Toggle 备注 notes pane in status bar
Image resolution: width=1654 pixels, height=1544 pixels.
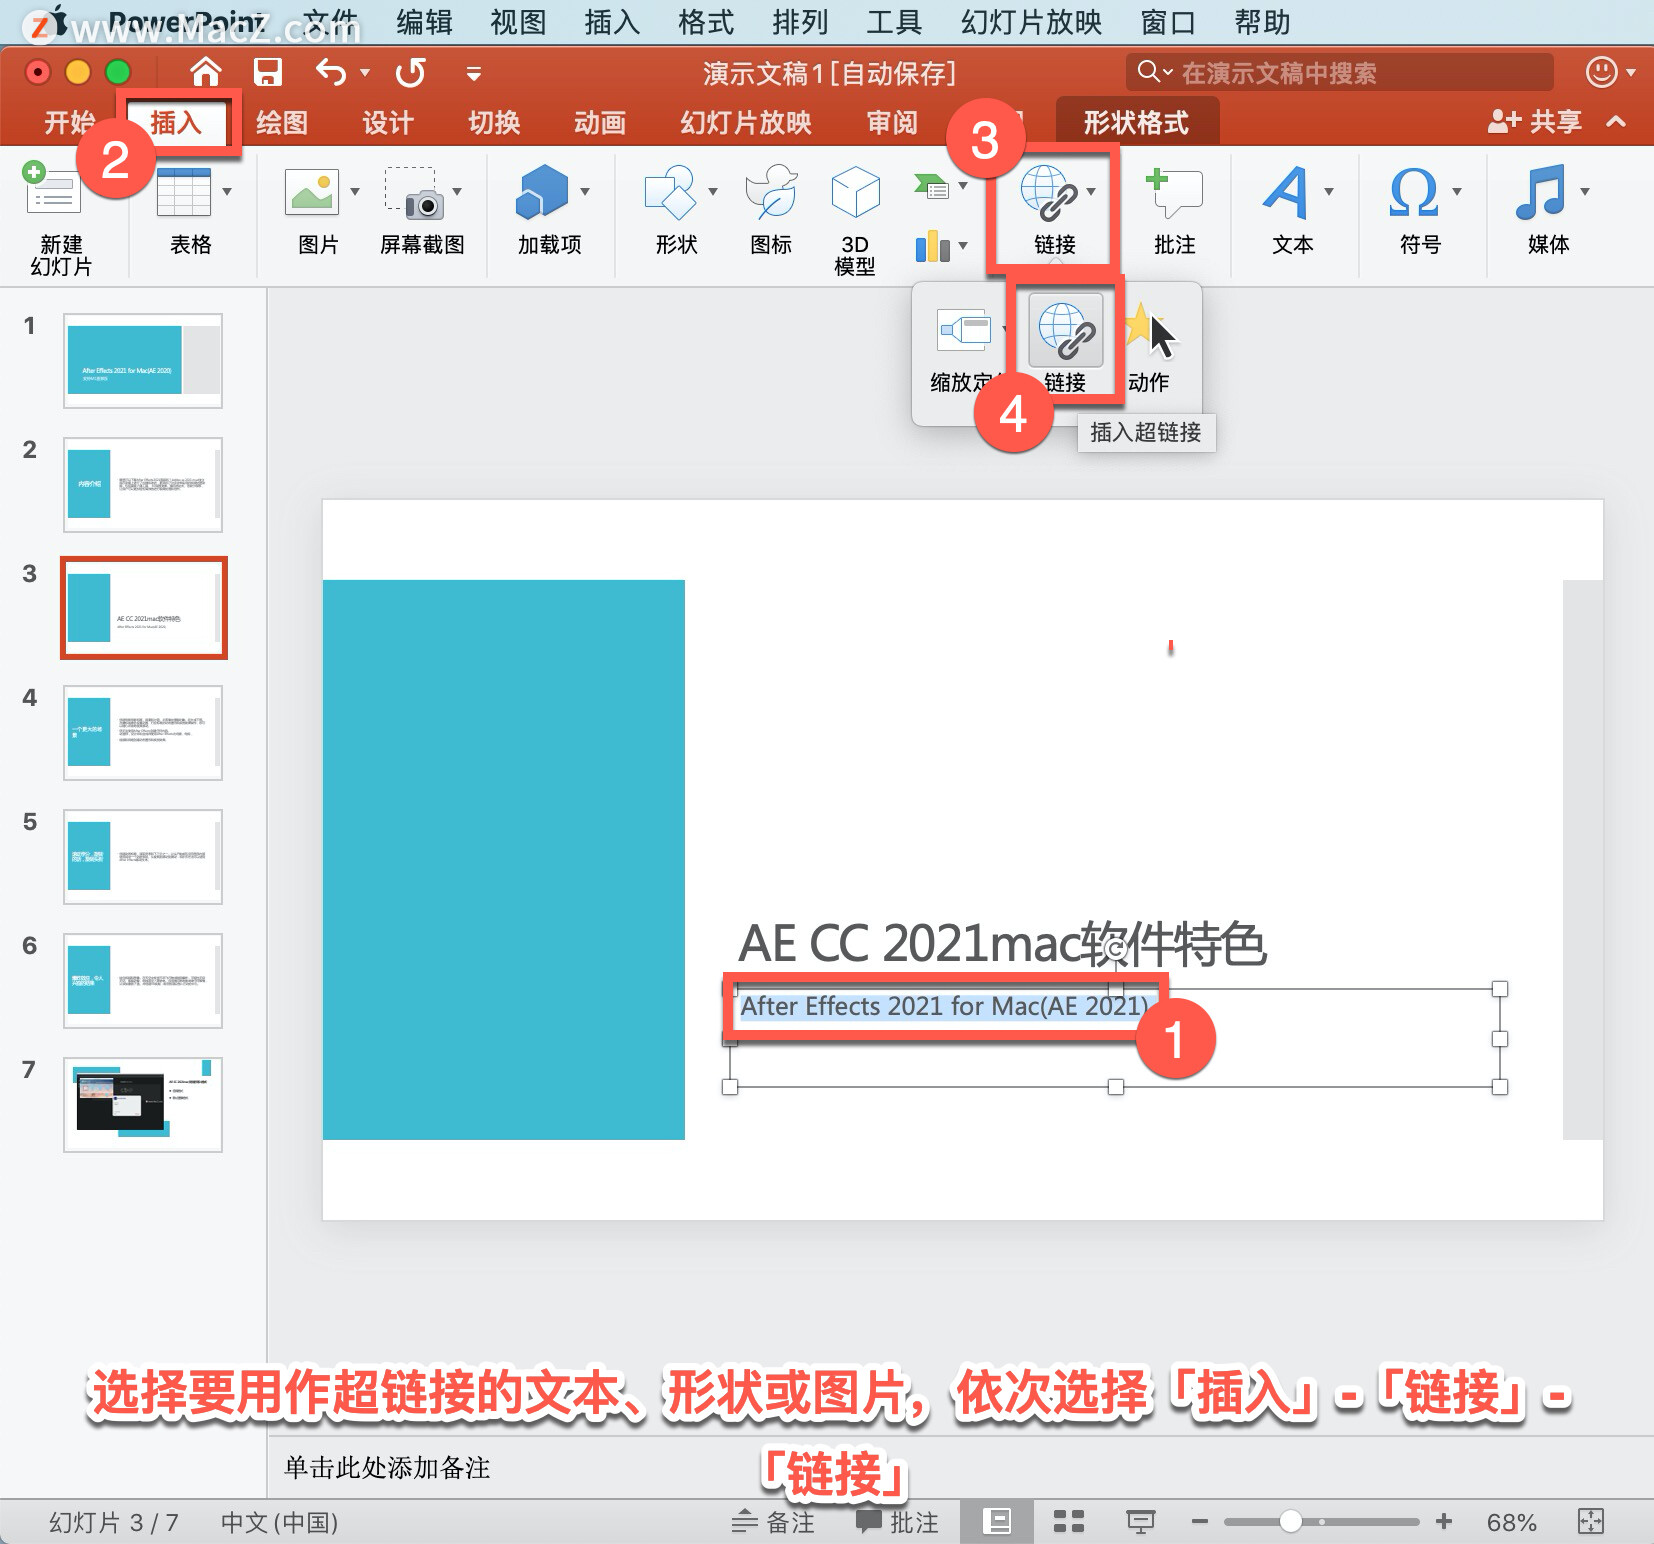tap(773, 1521)
